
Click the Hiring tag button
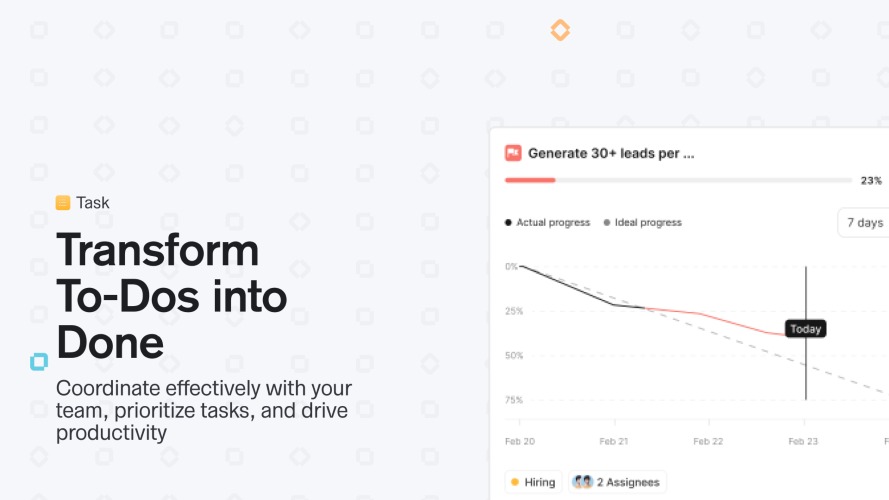[x=533, y=482]
